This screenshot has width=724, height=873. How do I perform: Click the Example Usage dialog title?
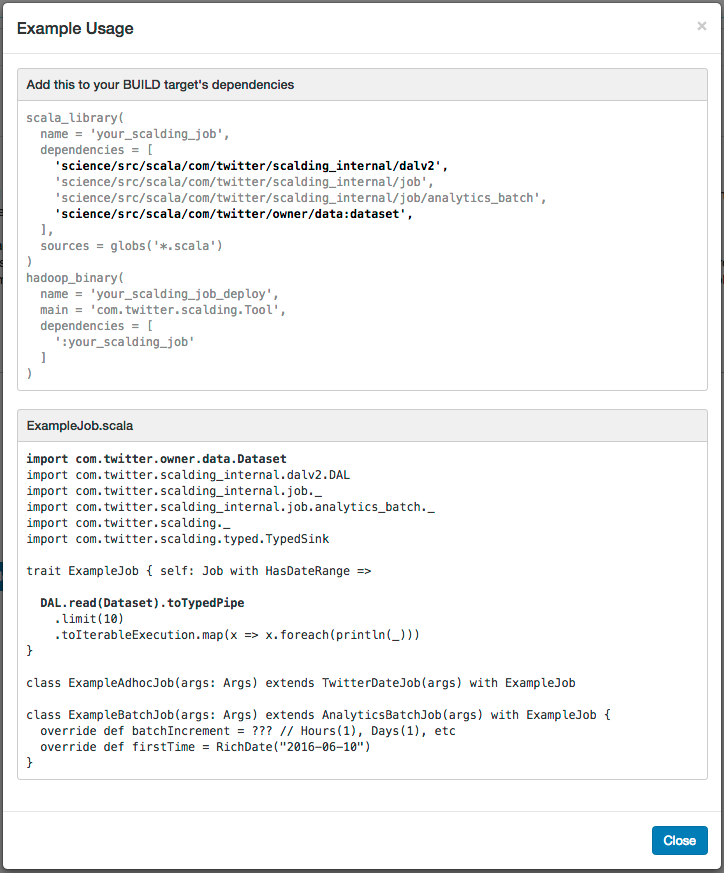pos(75,28)
